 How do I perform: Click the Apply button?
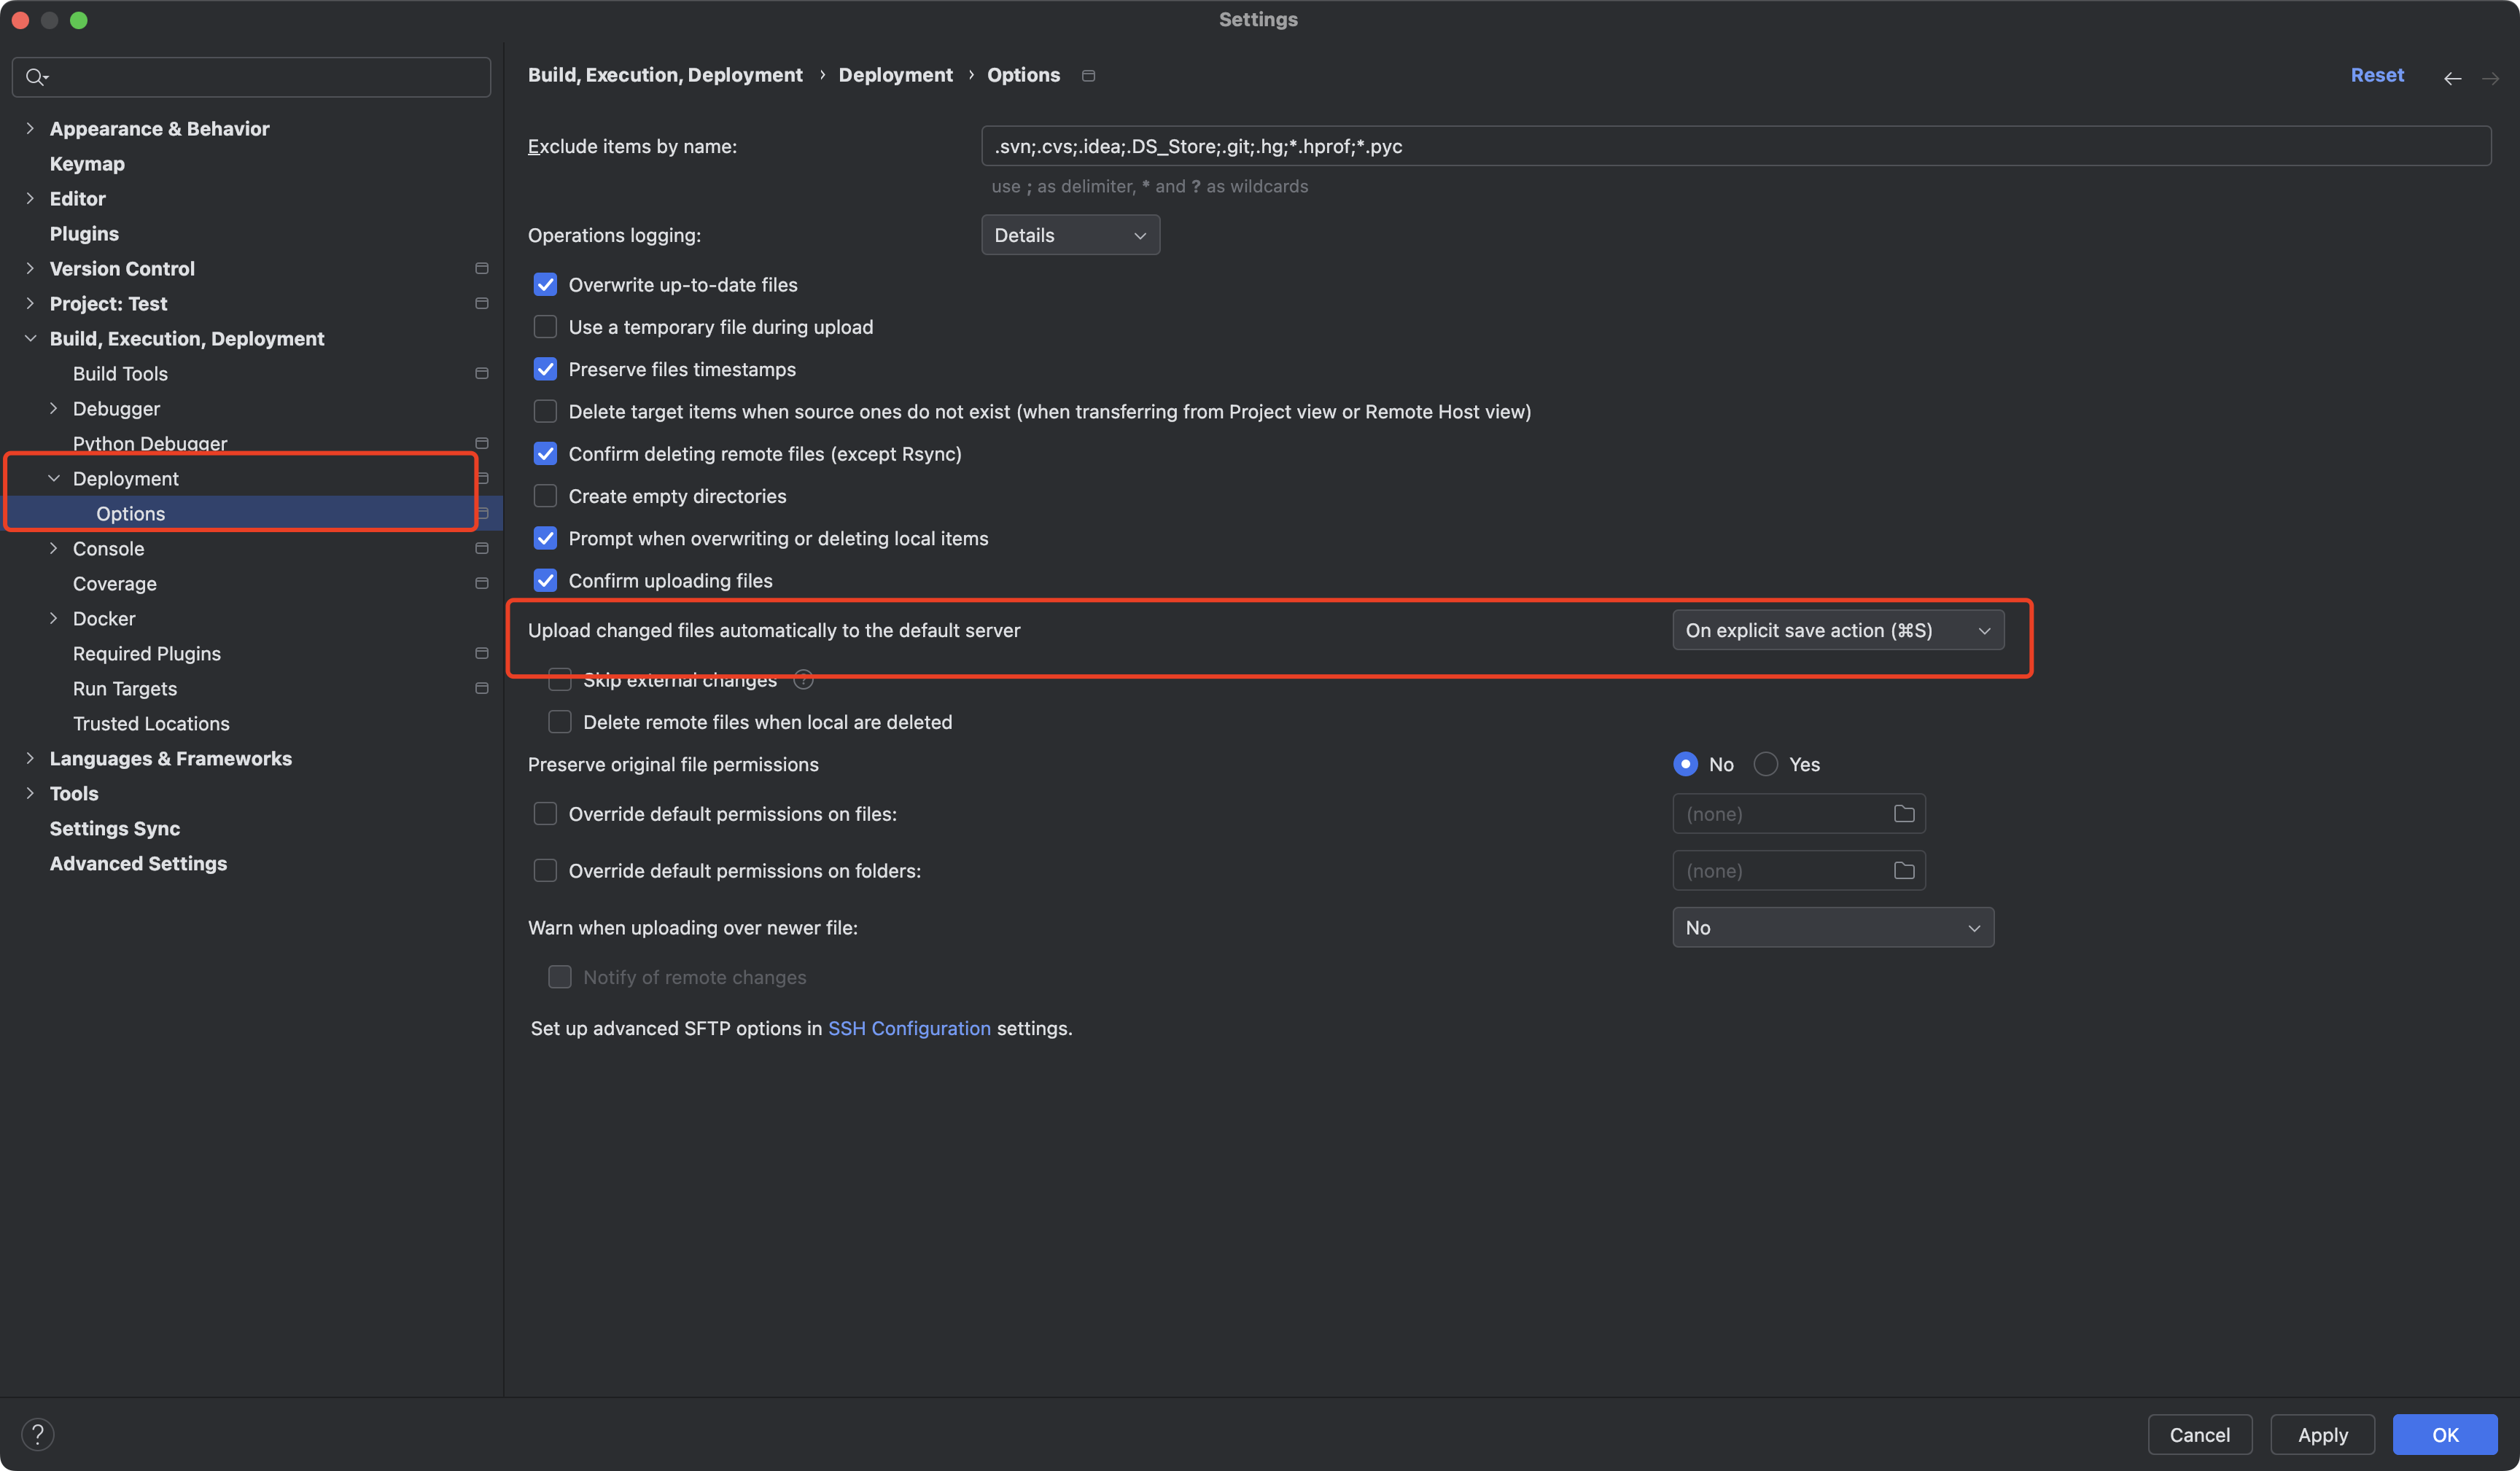(x=2322, y=1434)
